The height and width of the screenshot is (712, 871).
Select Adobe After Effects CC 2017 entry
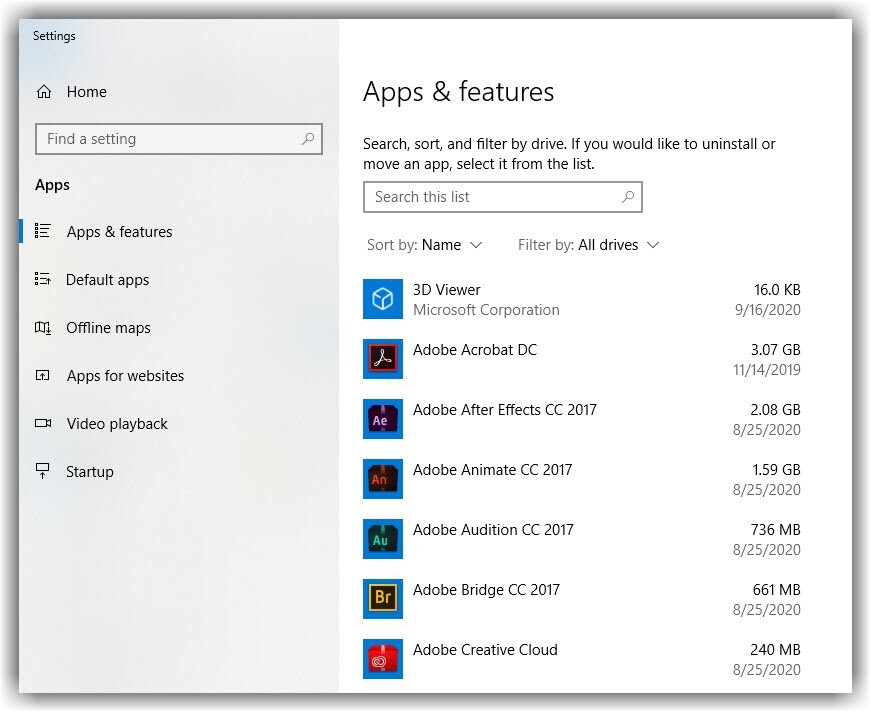tap(504, 409)
